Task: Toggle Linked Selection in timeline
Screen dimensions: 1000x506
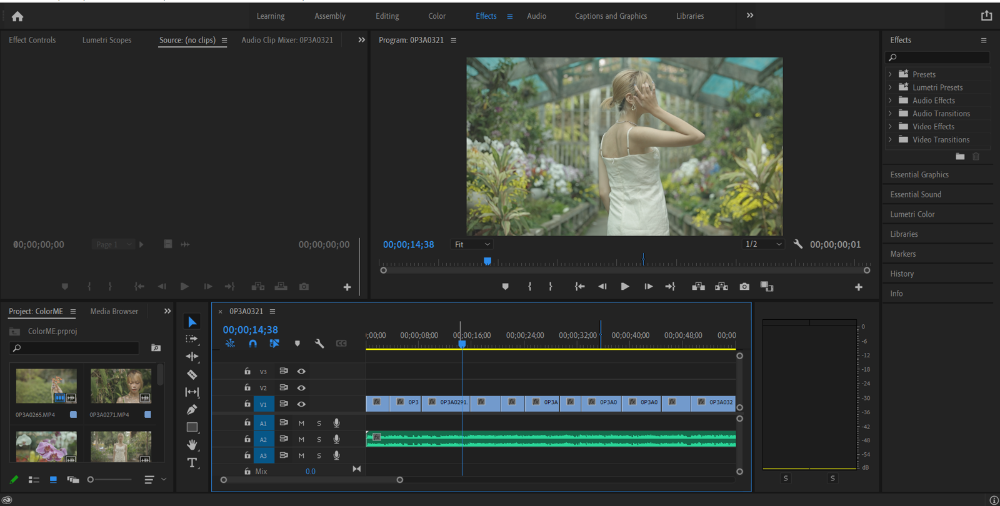Action: click(274, 343)
